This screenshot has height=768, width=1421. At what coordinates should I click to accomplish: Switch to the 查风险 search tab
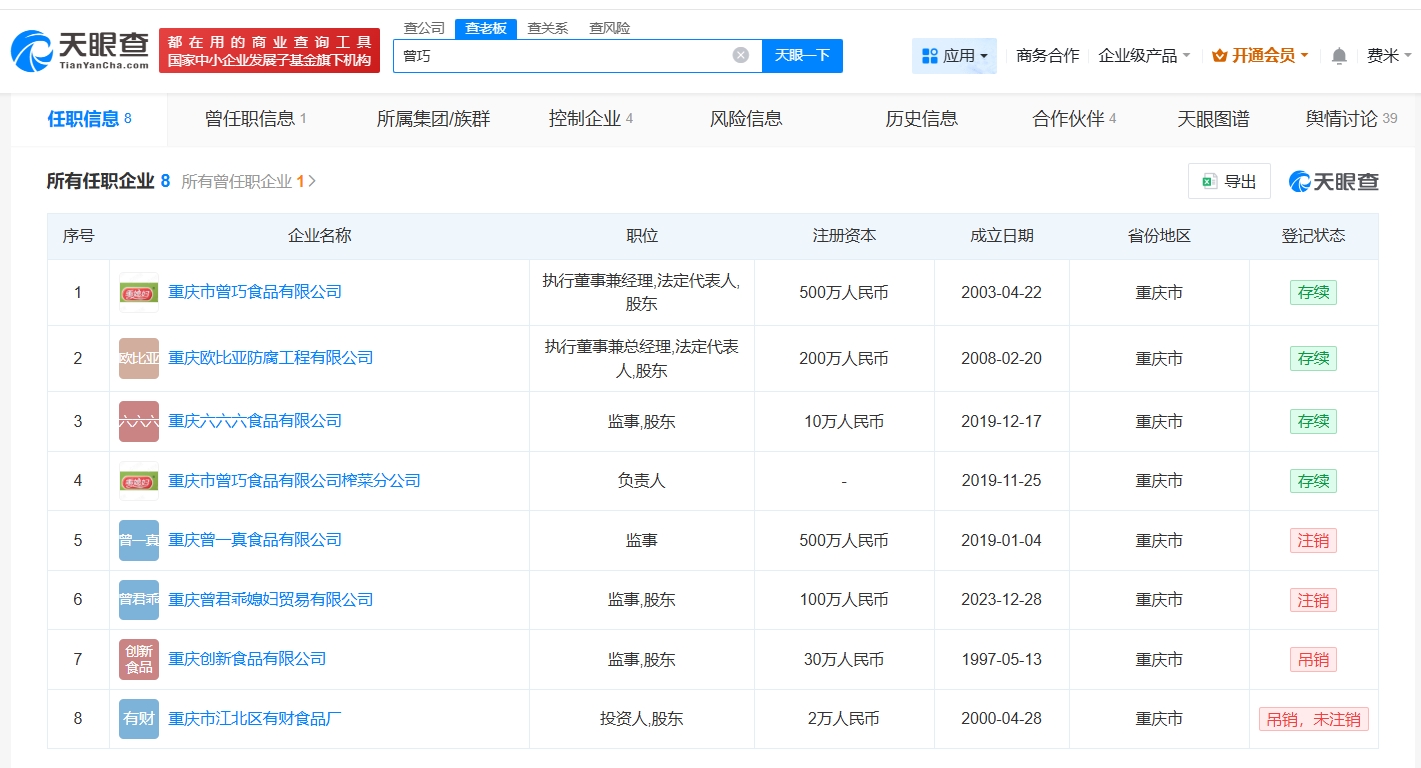pos(609,28)
